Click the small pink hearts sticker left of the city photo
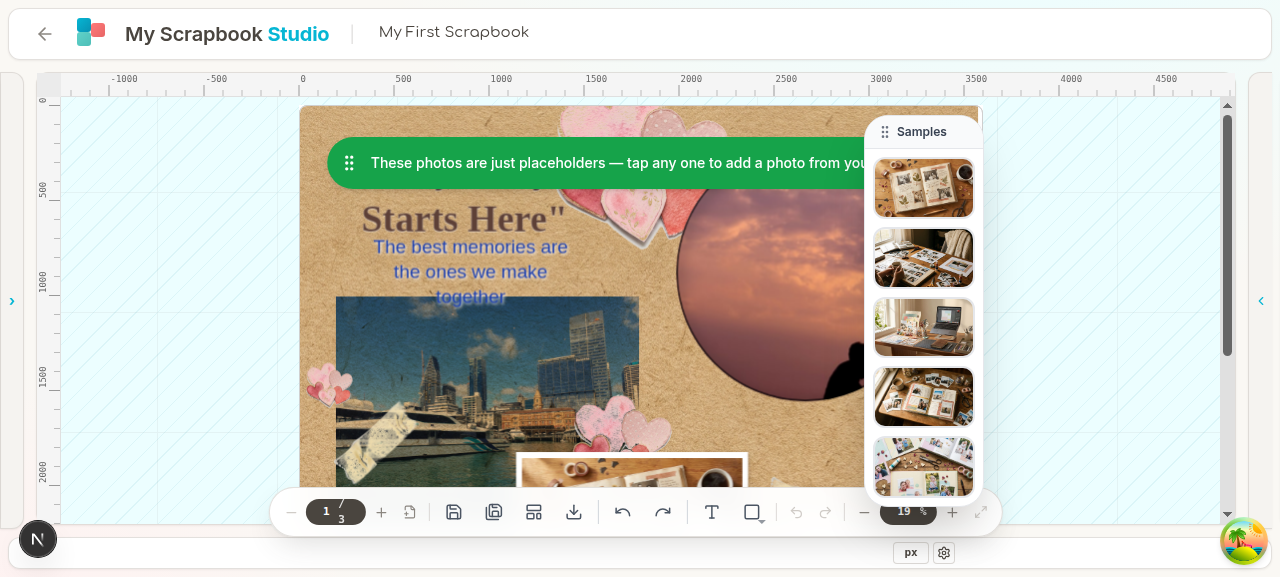 point(328,385)
